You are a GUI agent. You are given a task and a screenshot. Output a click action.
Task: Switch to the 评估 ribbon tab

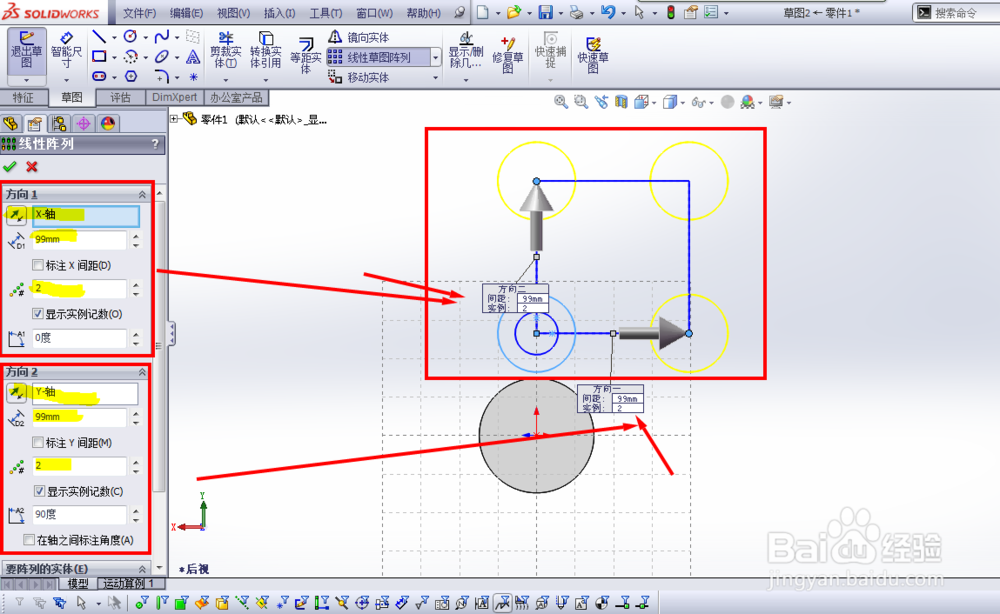(120, 98)
